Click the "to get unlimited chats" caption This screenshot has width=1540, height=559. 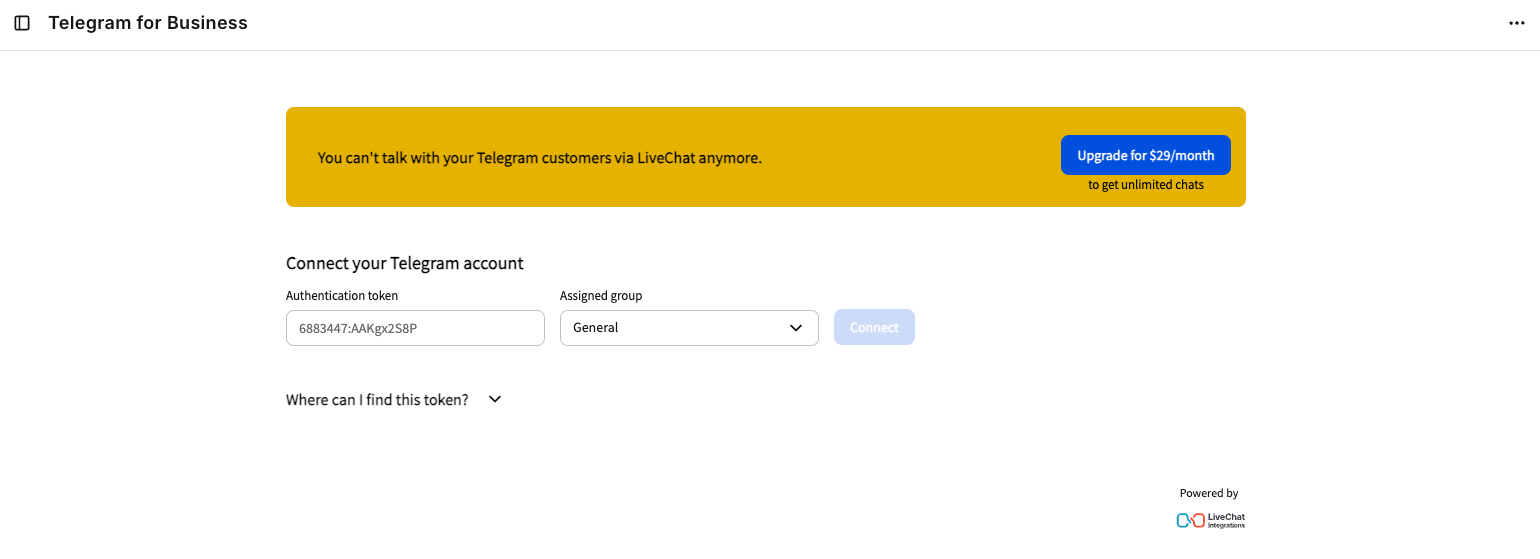click(1145, 185)
